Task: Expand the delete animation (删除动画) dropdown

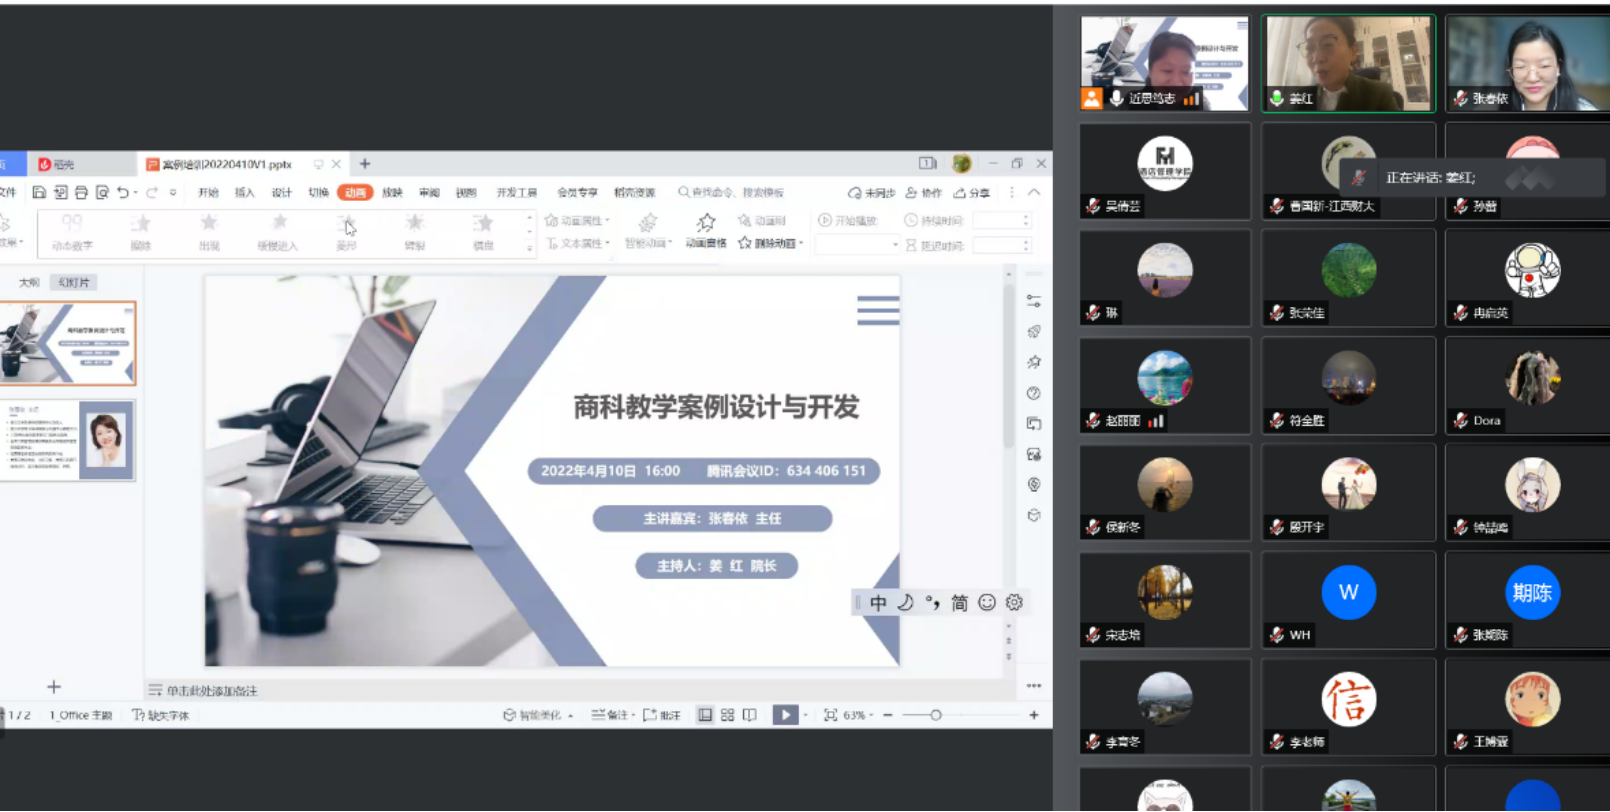Action: click(801, 244)
